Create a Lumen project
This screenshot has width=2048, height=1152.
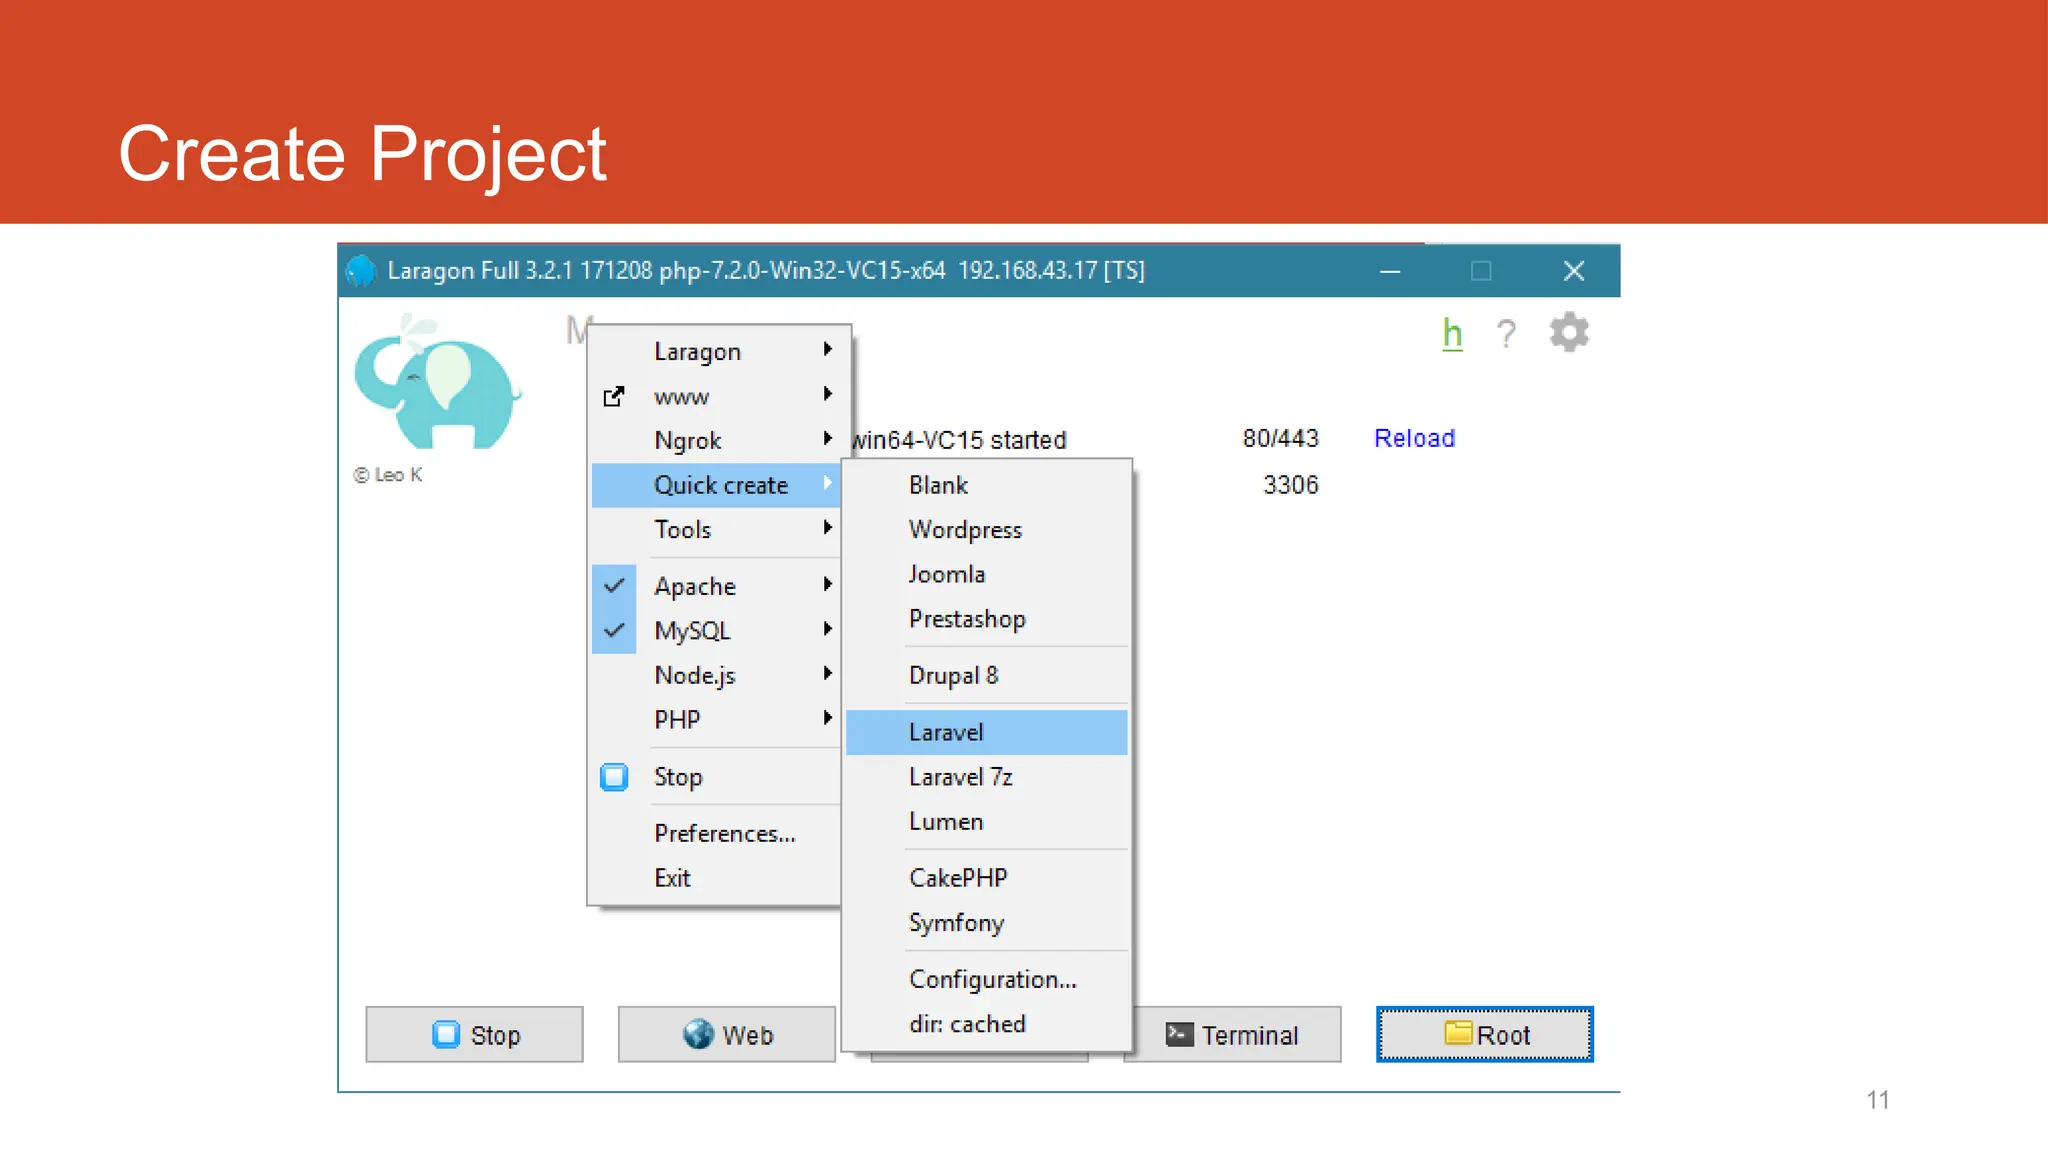pos(987,821)
